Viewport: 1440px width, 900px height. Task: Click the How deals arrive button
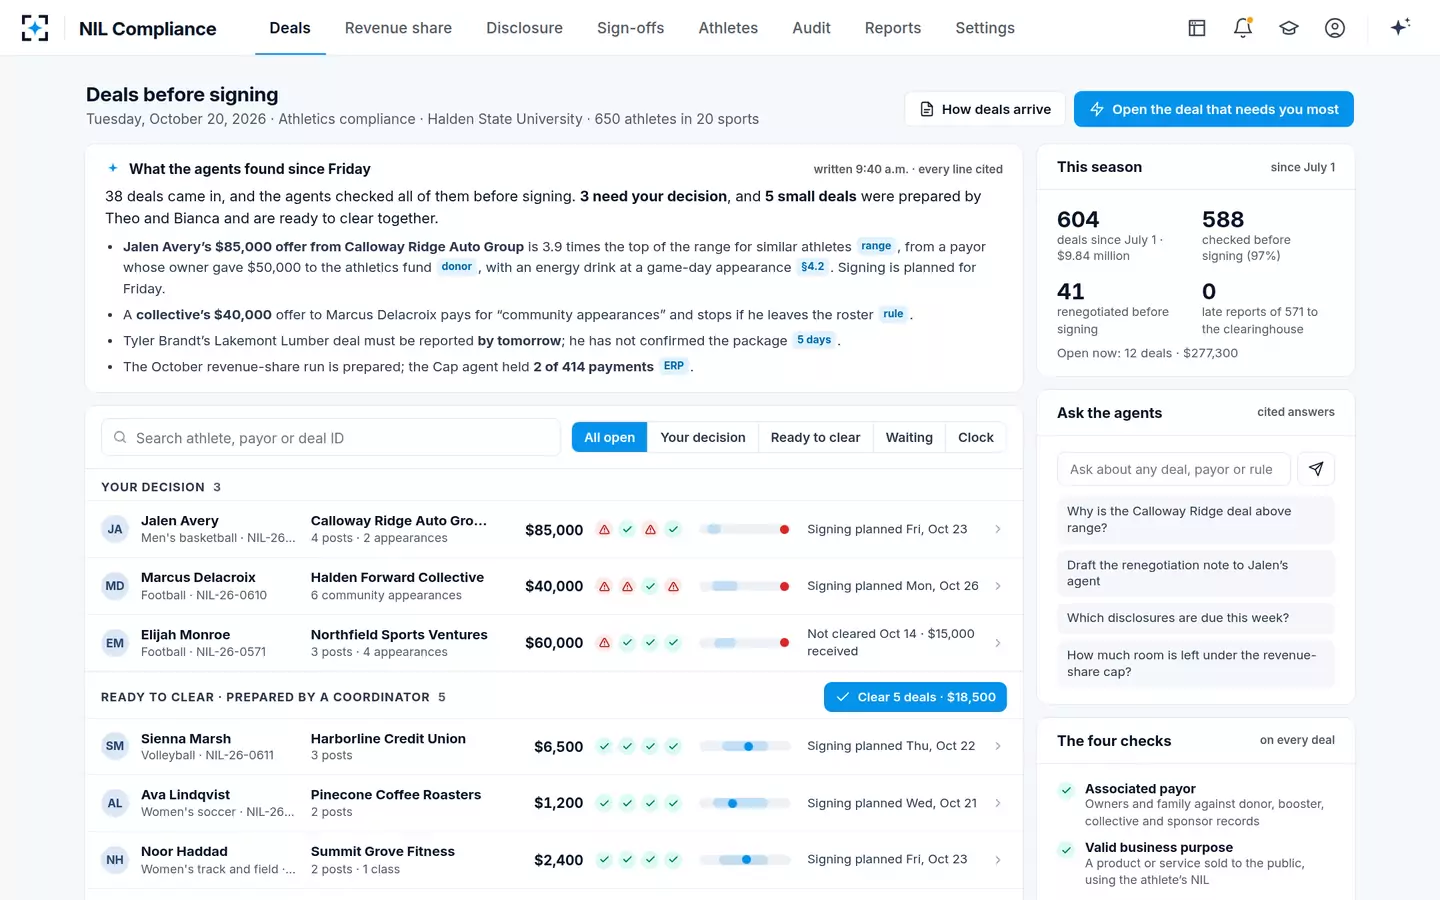click(x=985, y=109)
